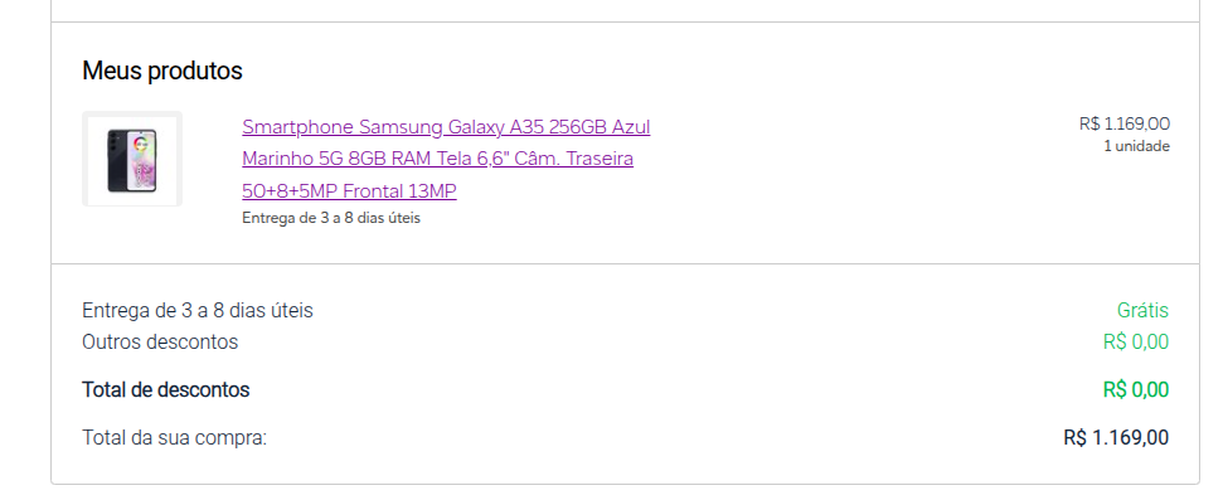
Task: Click the '1 unidade' quantity label
Action: coord(1136,146)
